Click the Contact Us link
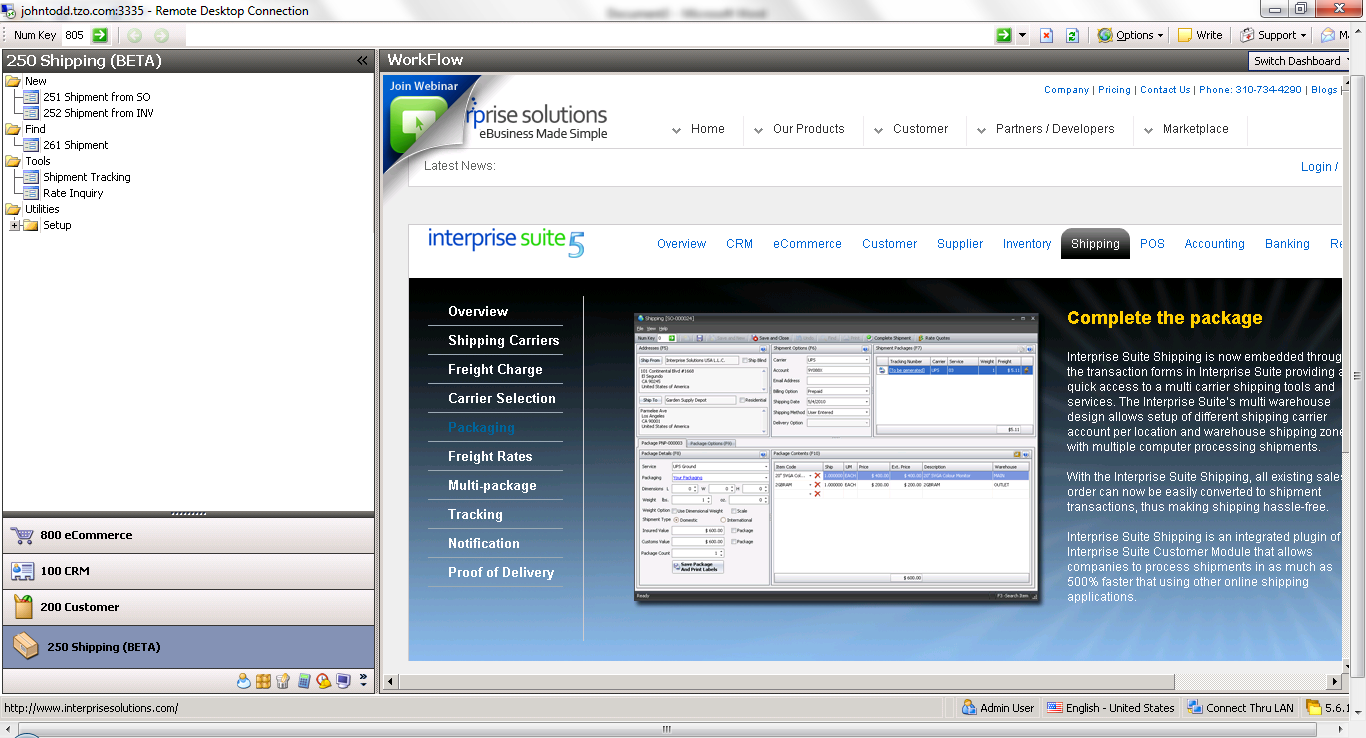This screenshot has width=1366, height=738. 1165,90
